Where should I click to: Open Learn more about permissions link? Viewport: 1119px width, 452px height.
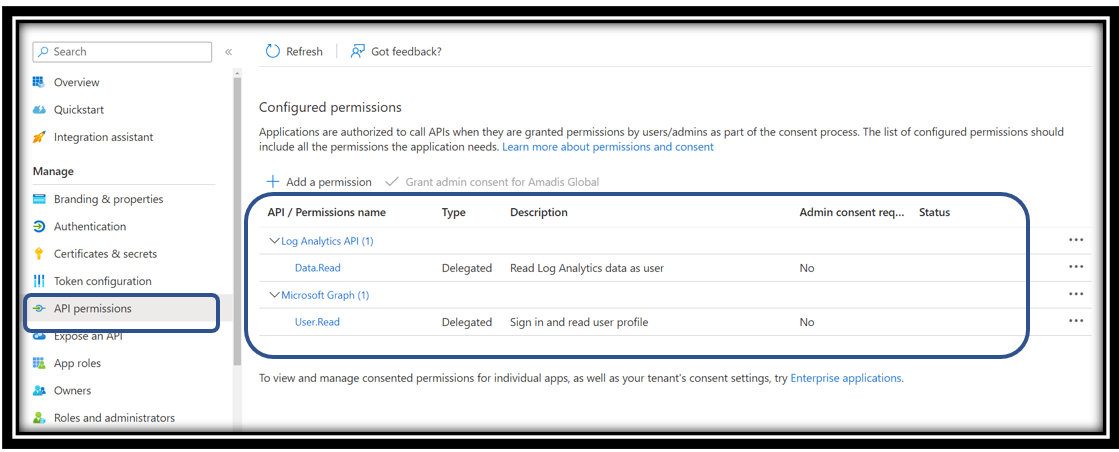click(608, 147)
